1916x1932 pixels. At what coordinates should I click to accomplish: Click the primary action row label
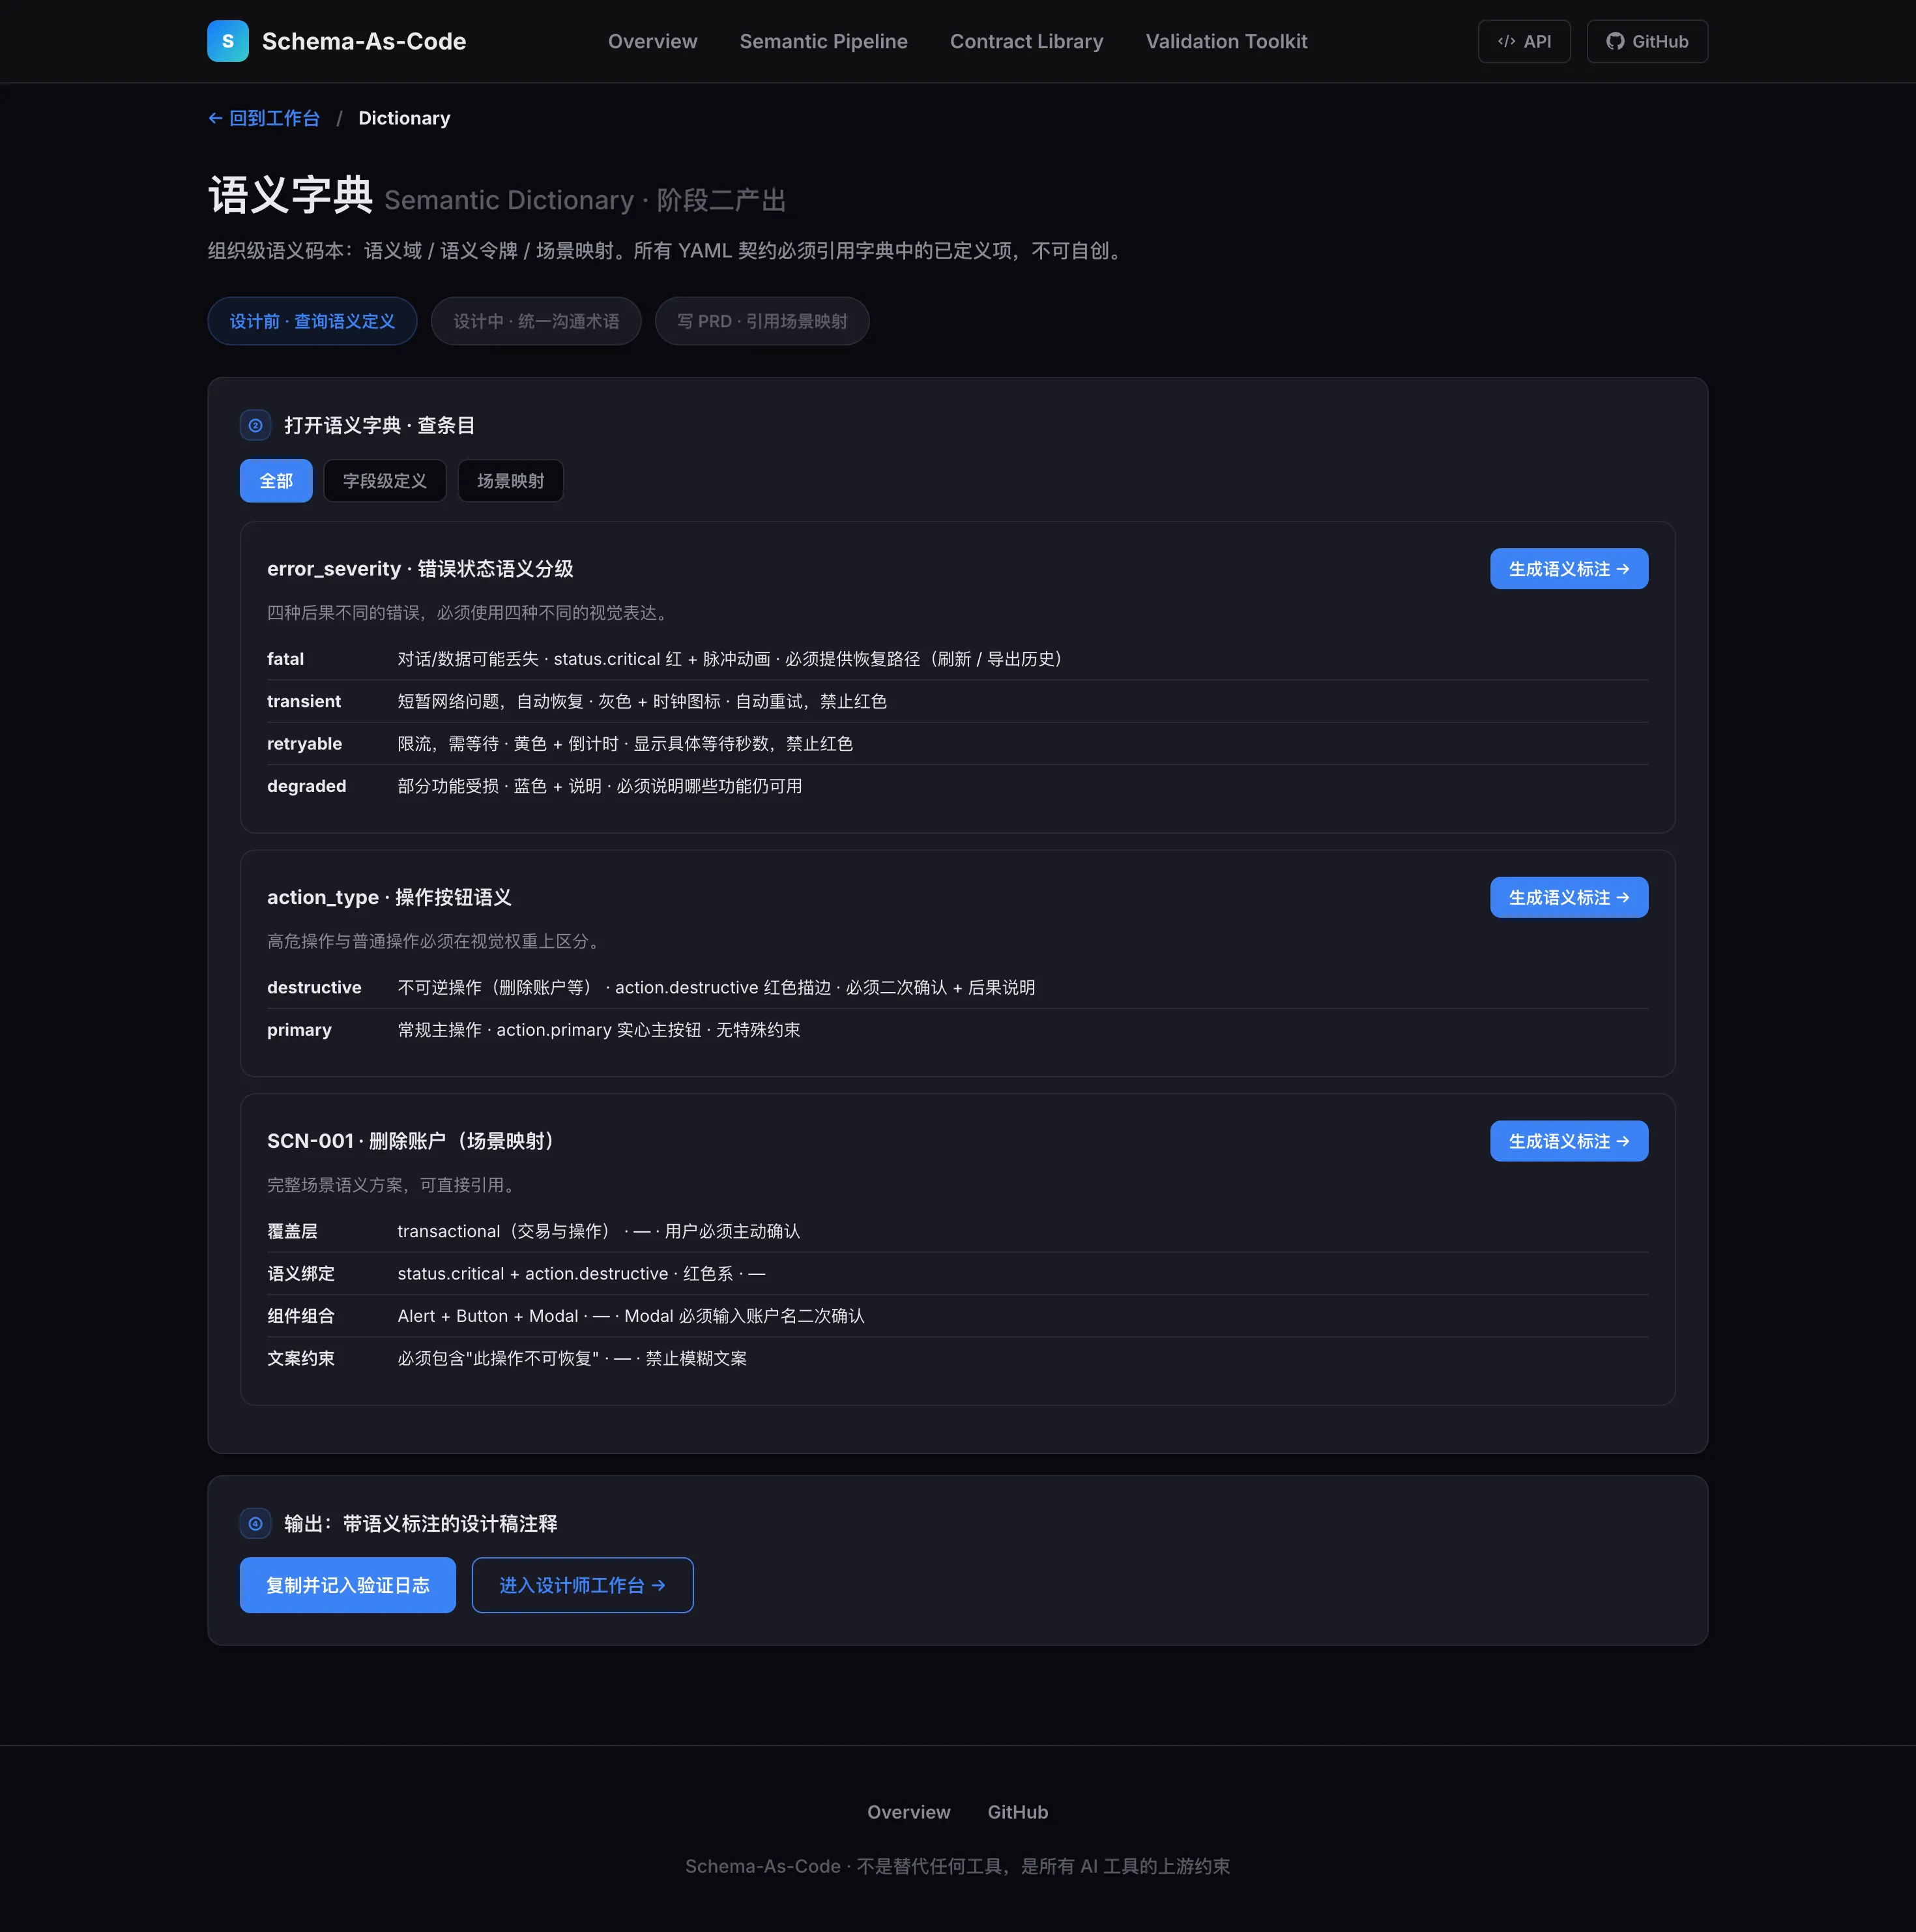click(299, 1030)
